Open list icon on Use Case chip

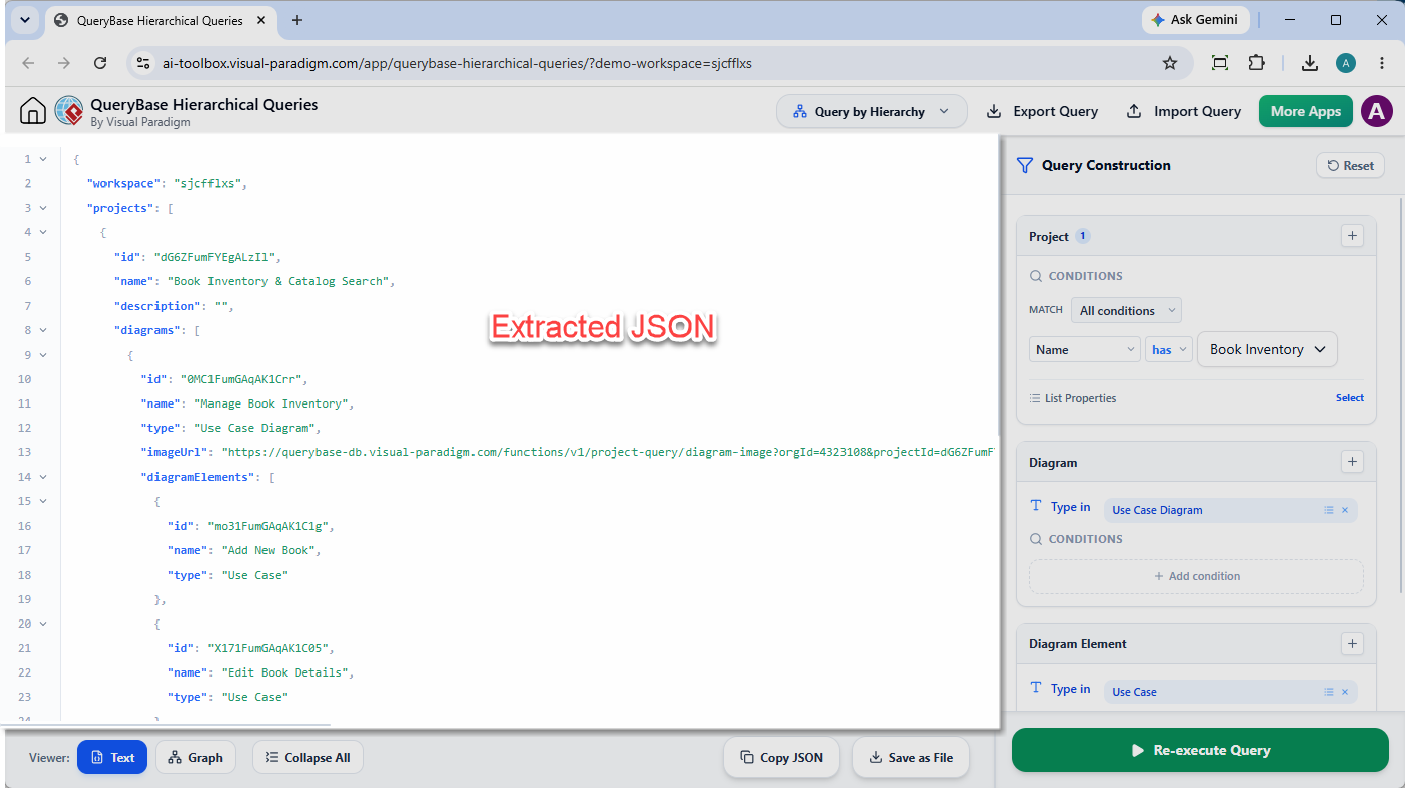coord(1329,692)
